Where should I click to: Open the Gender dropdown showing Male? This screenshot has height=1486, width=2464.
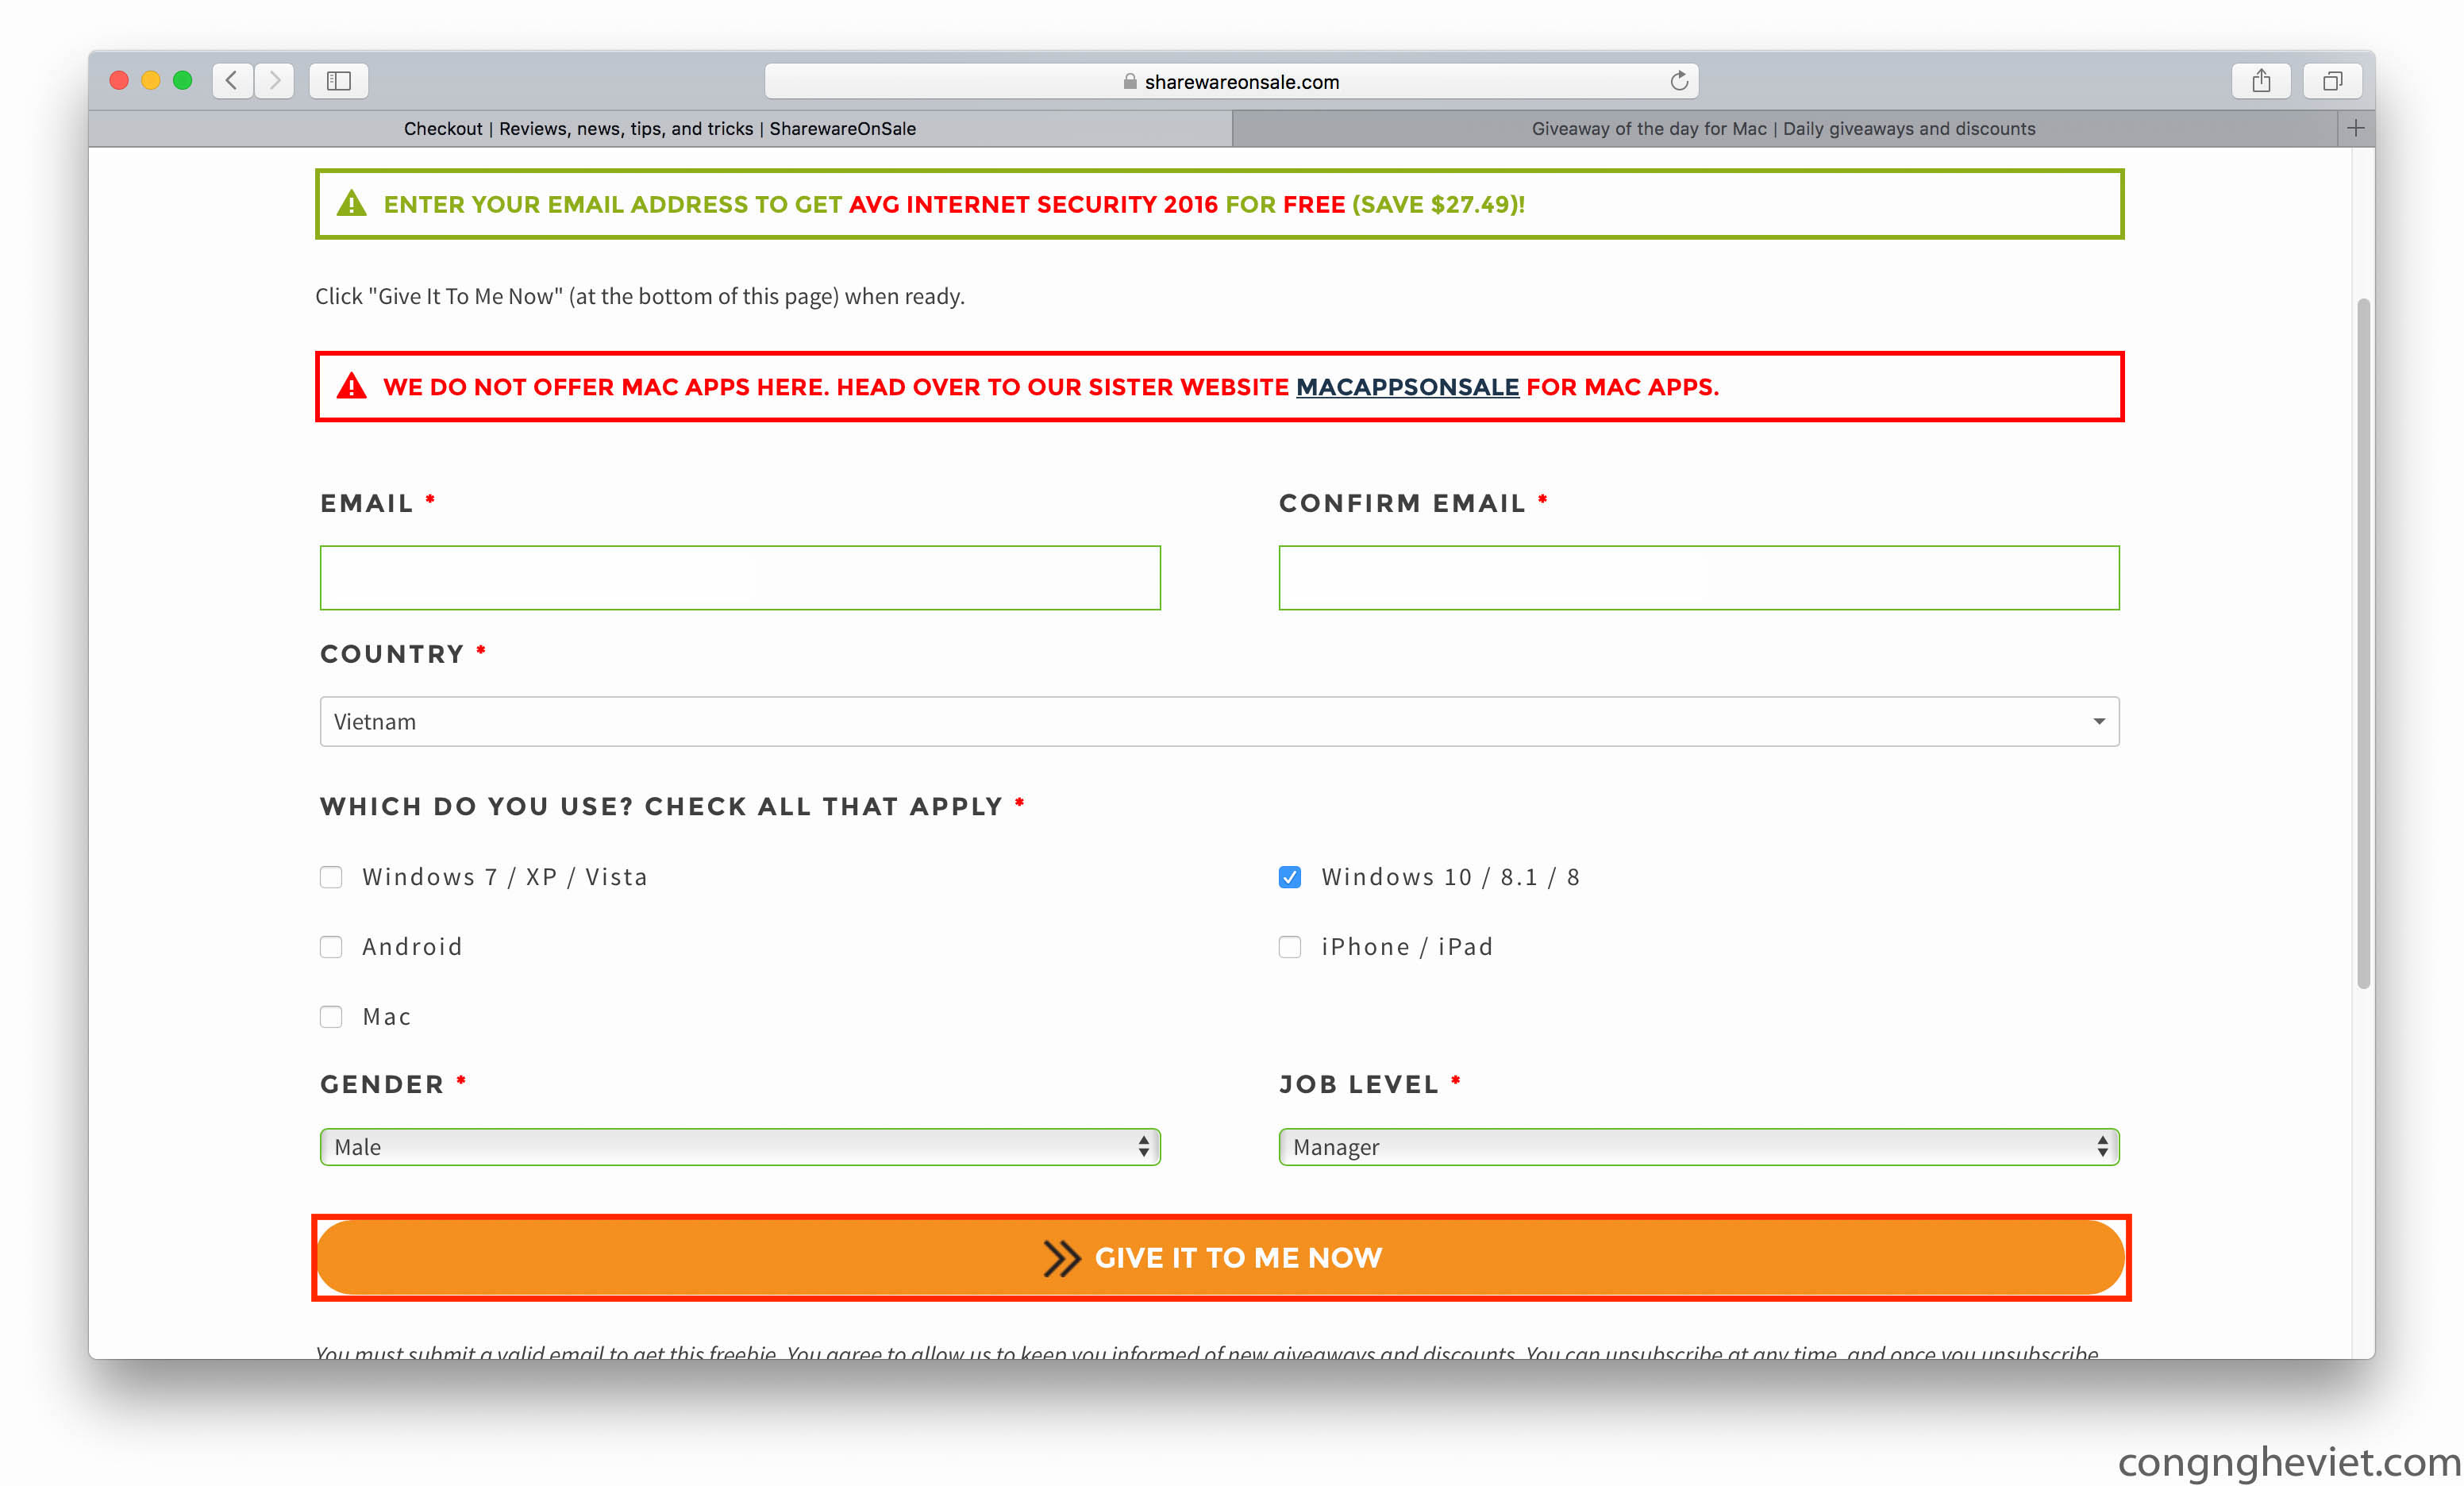[740, 1147]
